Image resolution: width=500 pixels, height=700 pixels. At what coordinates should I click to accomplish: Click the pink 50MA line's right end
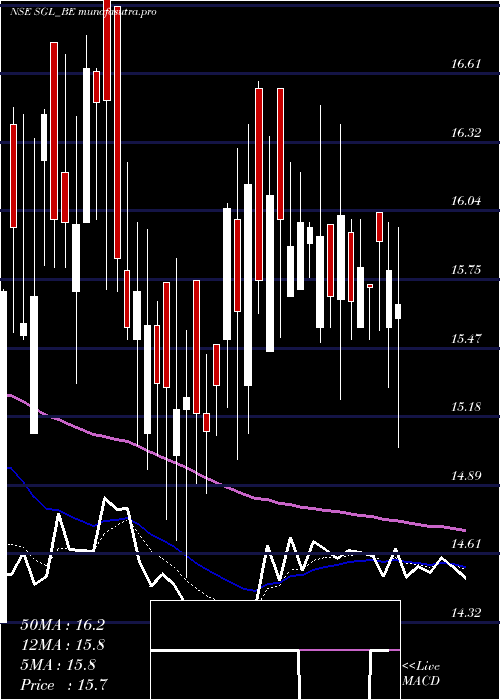(x=463, y=530)
